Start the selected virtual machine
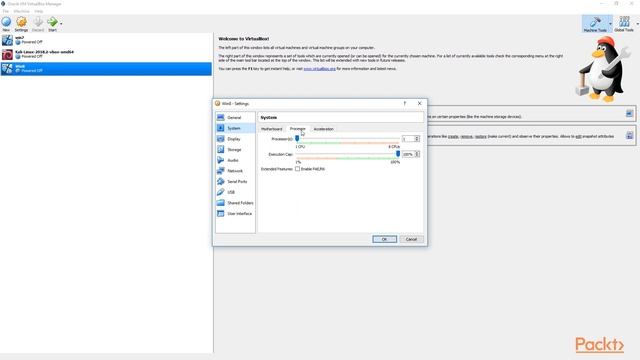Viewport: 640px width, 360px height. point(52,24)
